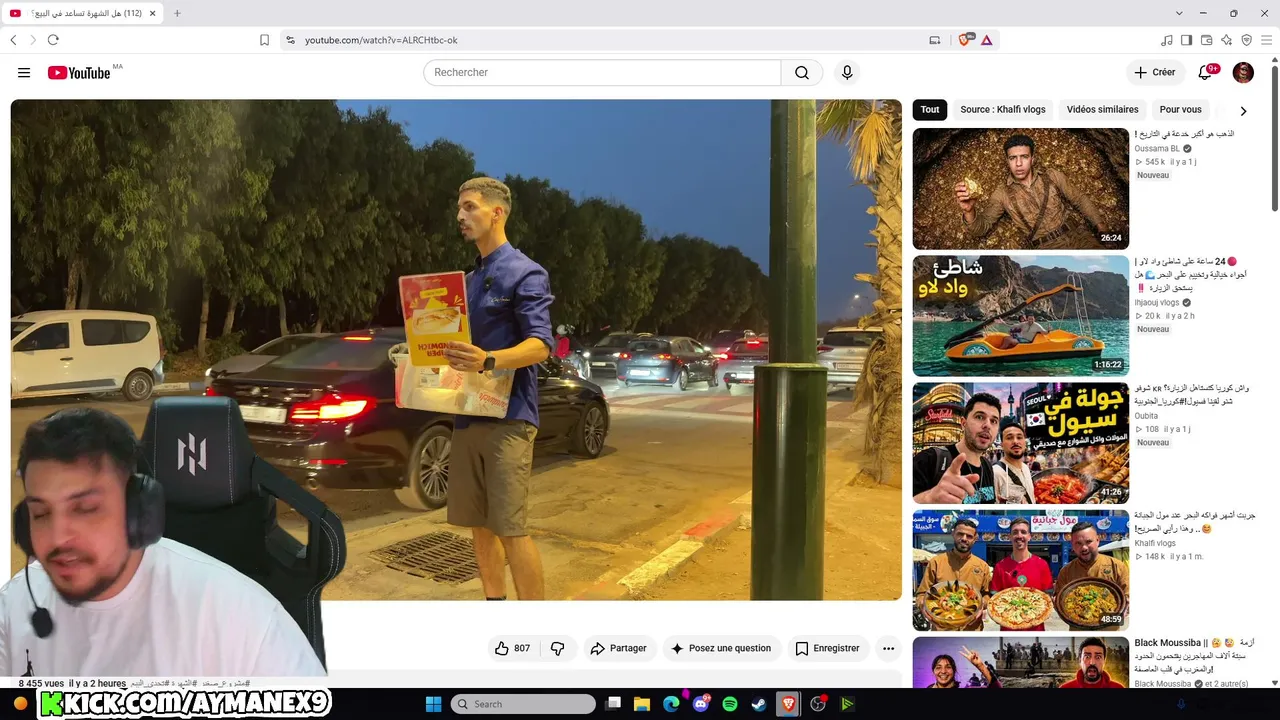Click the 'Enregistrer' save button

[x=827, y=648]
